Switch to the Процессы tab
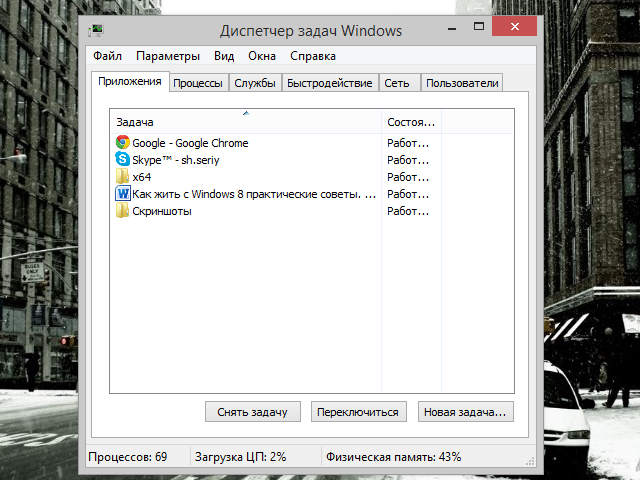Image resolution: width=640 pixels, height=480 pixels. pos(198,83)
